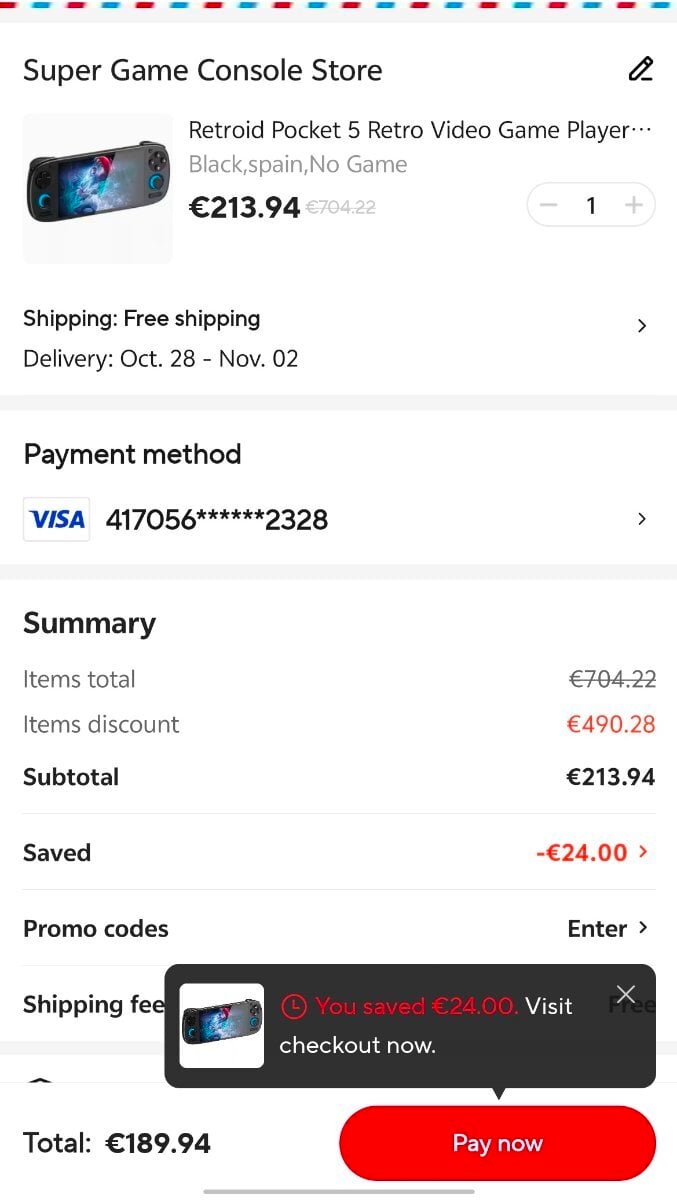
Task: Open the Retroid Pocket 5 product thumbnail
Action: (x=98, y=188)
